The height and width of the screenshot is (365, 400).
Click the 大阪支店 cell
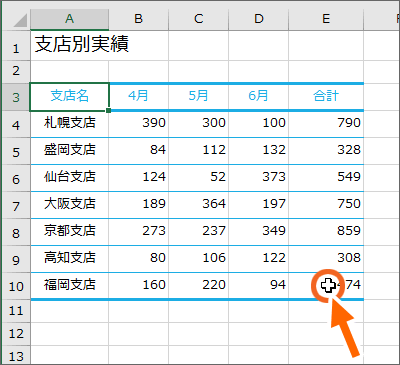pyautogui.click(x=70, y=205)
